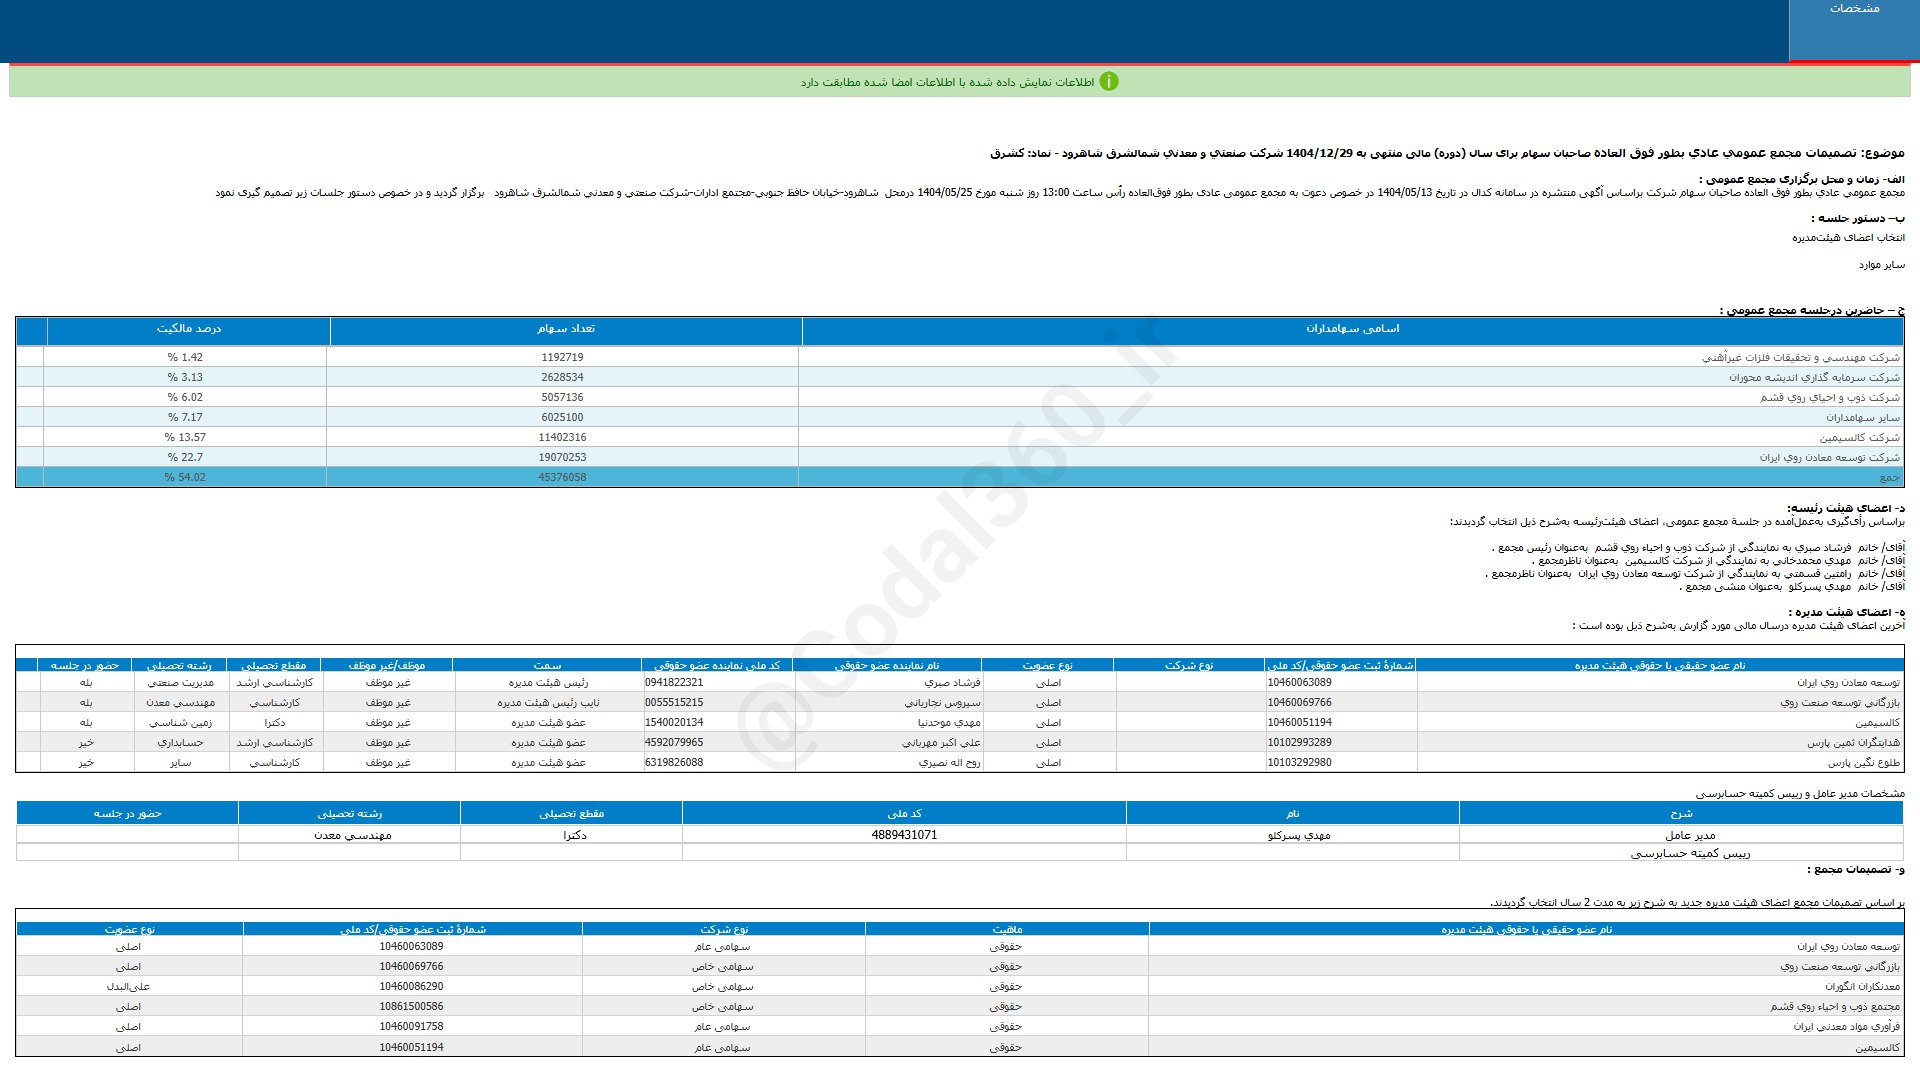Click field of study مديريت صنعتي
Image resolution: width=1920 pixels, height=1080 pixels.
(x=180, y=682)
